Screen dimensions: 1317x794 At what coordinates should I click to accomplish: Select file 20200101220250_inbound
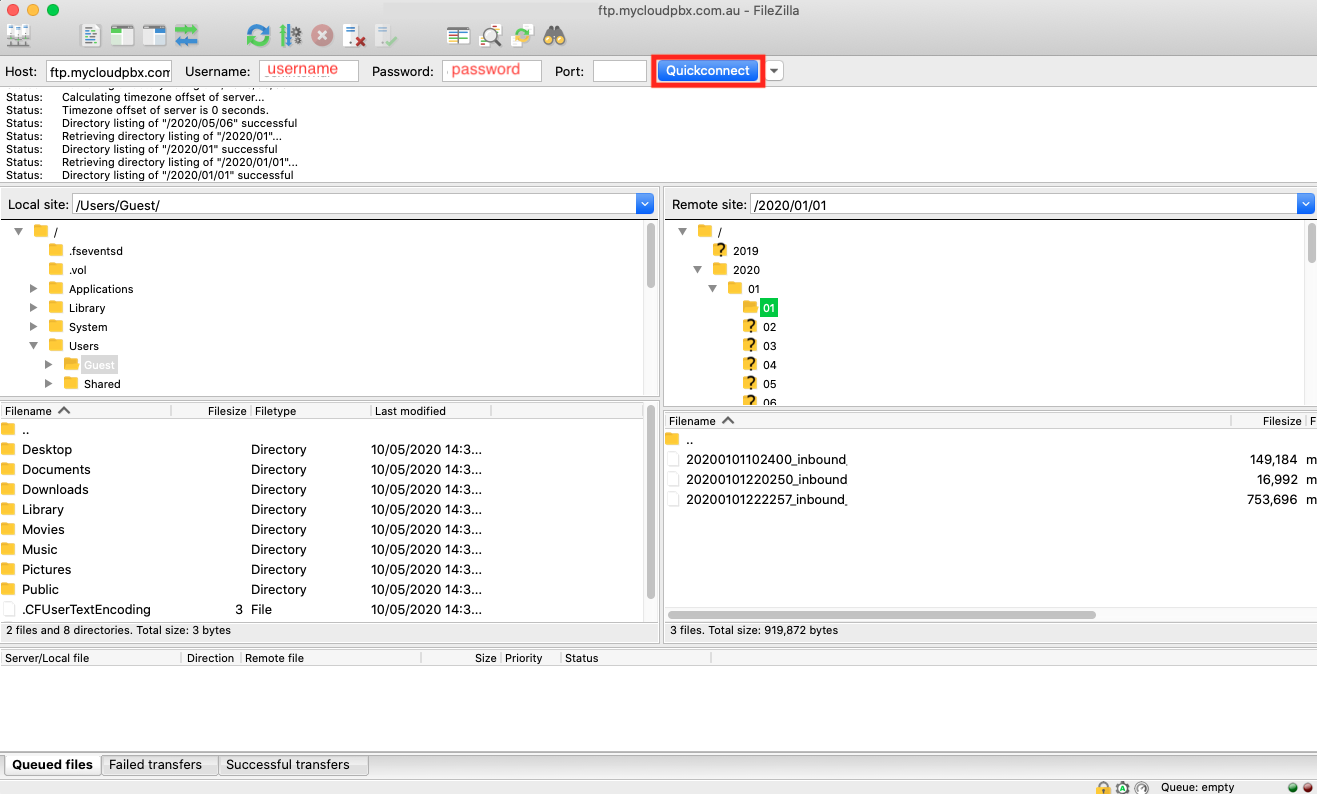(x=766, y=480)
